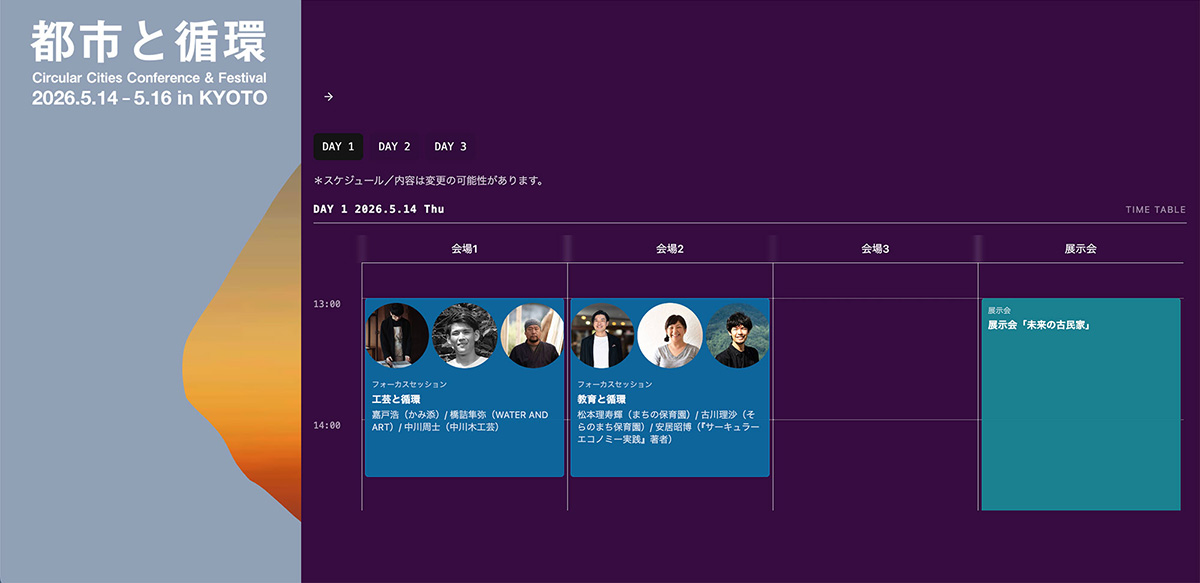Click the 展示会 column header
This screenshot has height=583, width=1200.
click(1080, 248)
